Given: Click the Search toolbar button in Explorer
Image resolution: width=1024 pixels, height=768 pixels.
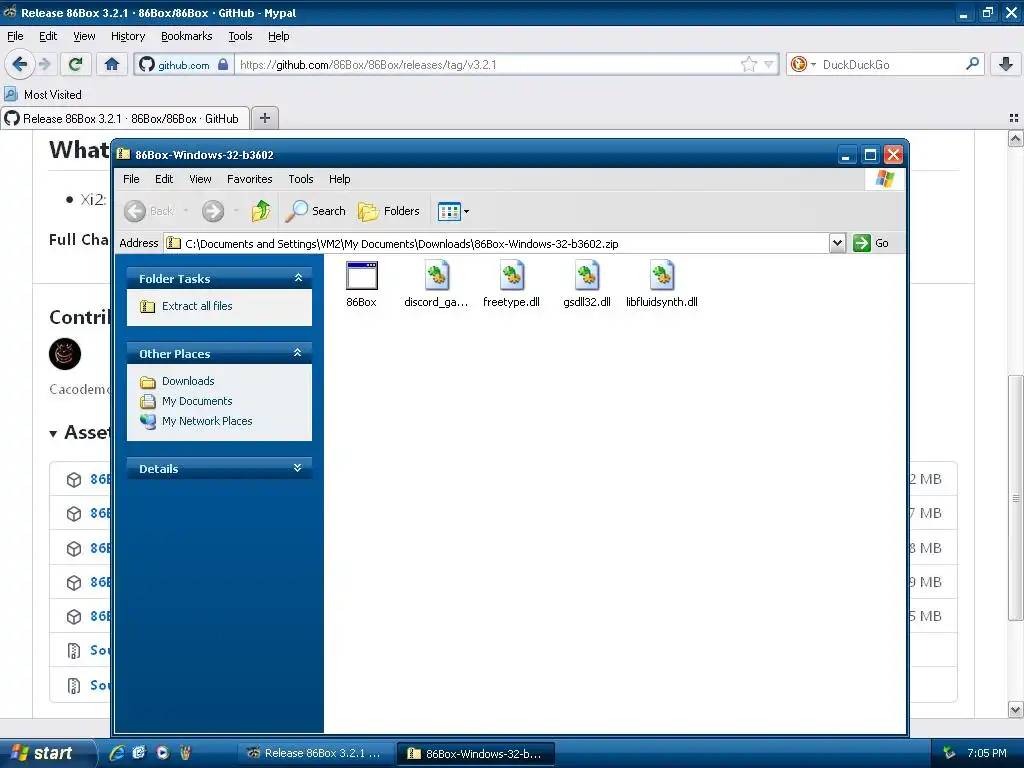Looking at the screenshot, I should (316, 211).
